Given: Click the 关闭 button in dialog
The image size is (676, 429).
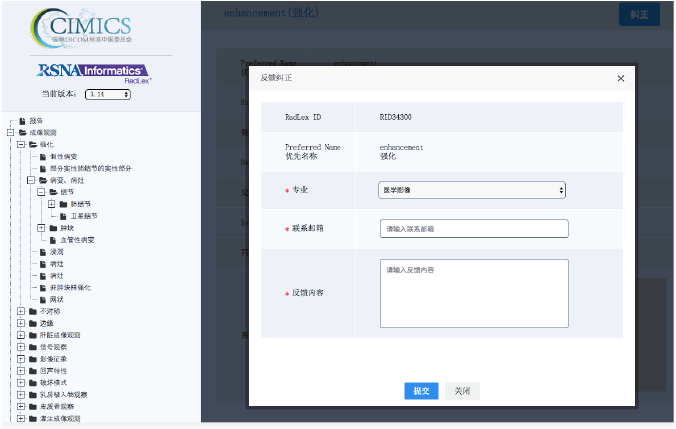Looking at the screenshot, I should click(460, 391).
